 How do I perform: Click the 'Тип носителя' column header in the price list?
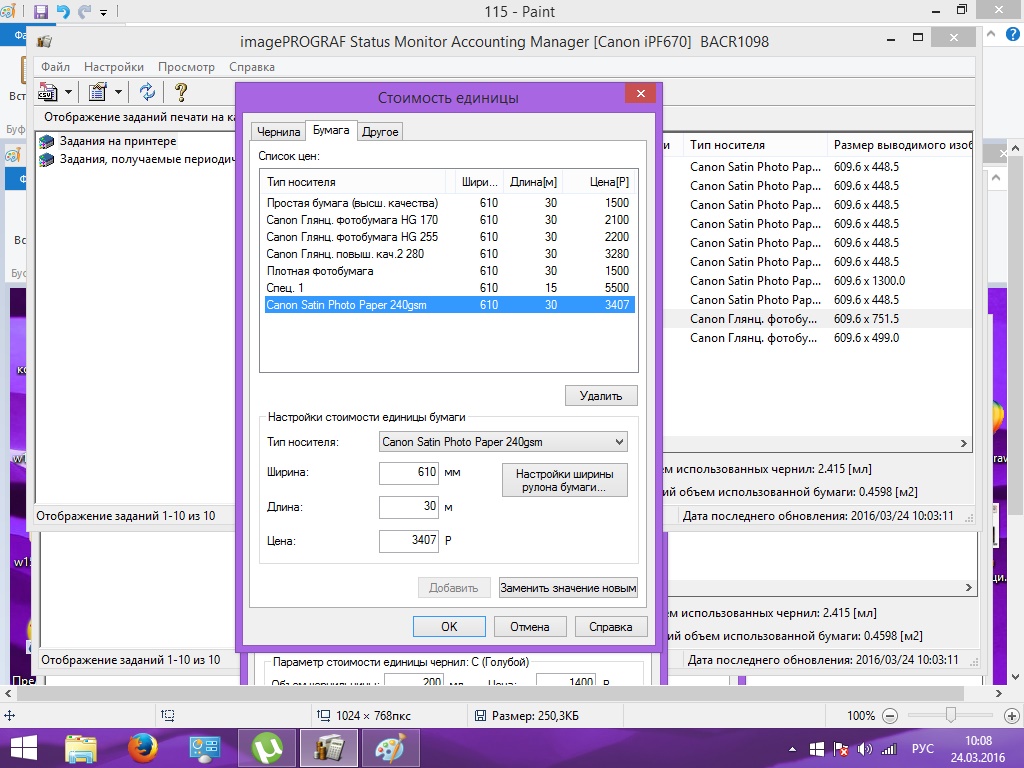353,182
